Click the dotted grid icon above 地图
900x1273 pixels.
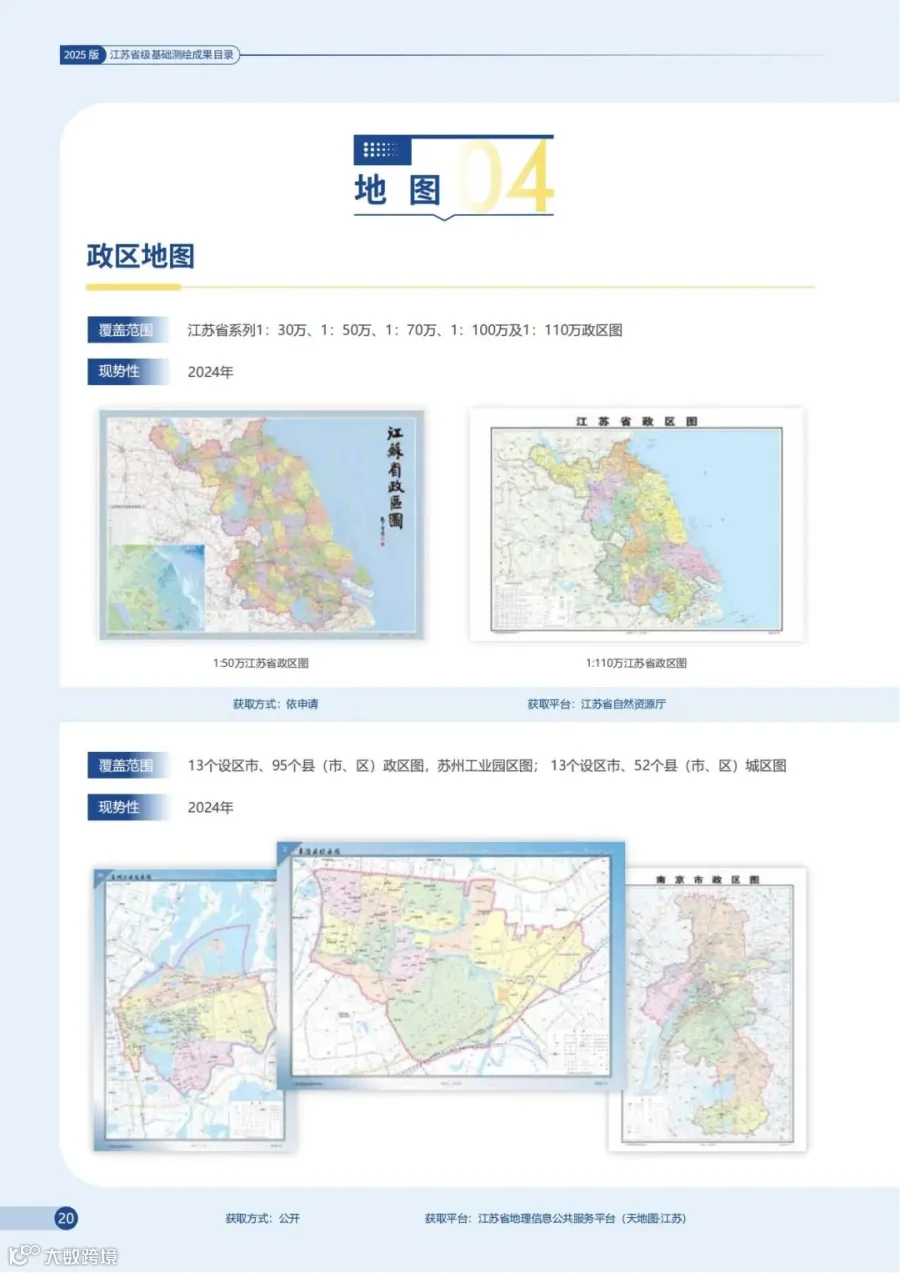coord(382,151)
